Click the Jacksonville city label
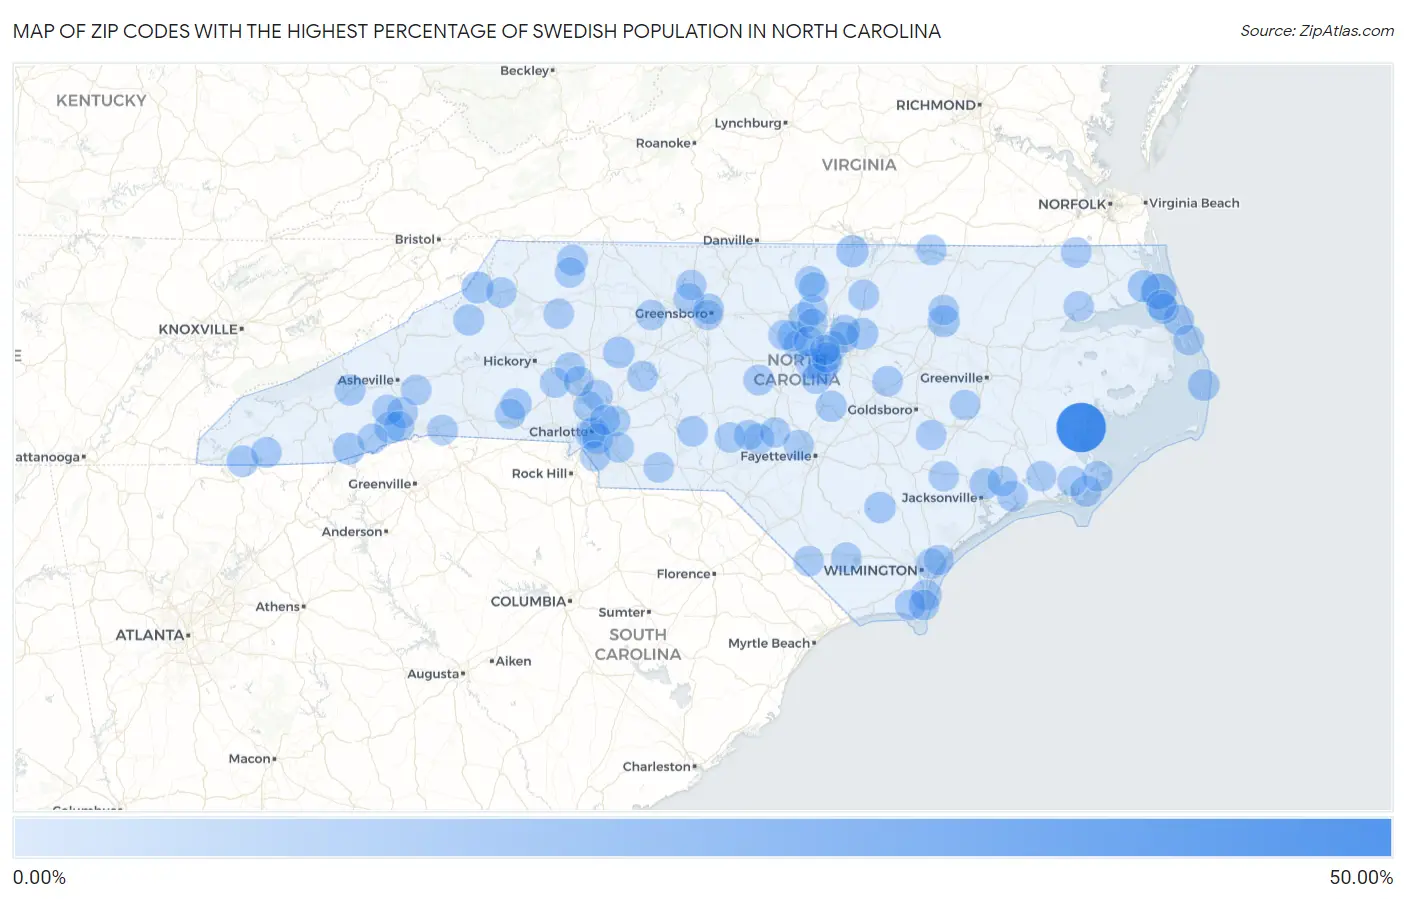The image size is (1406, 899). click(x=940, y=498)
